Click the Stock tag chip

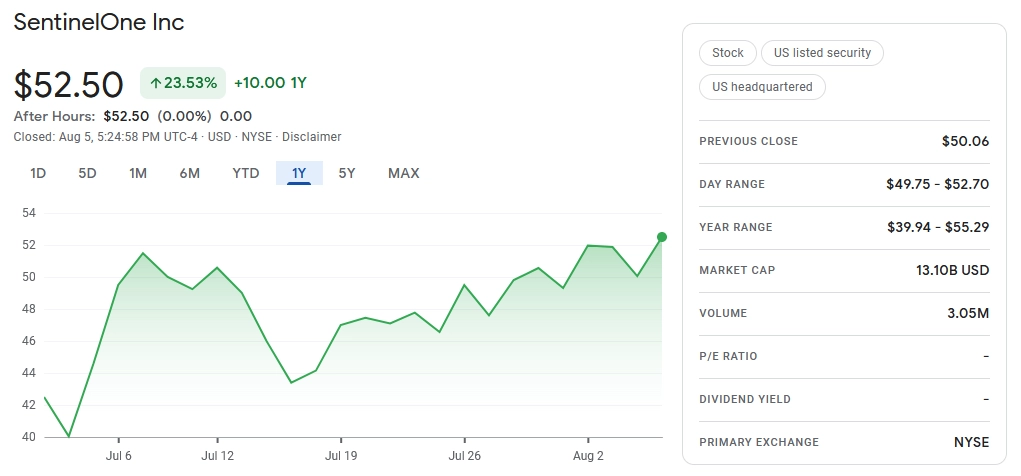[727, 53]
